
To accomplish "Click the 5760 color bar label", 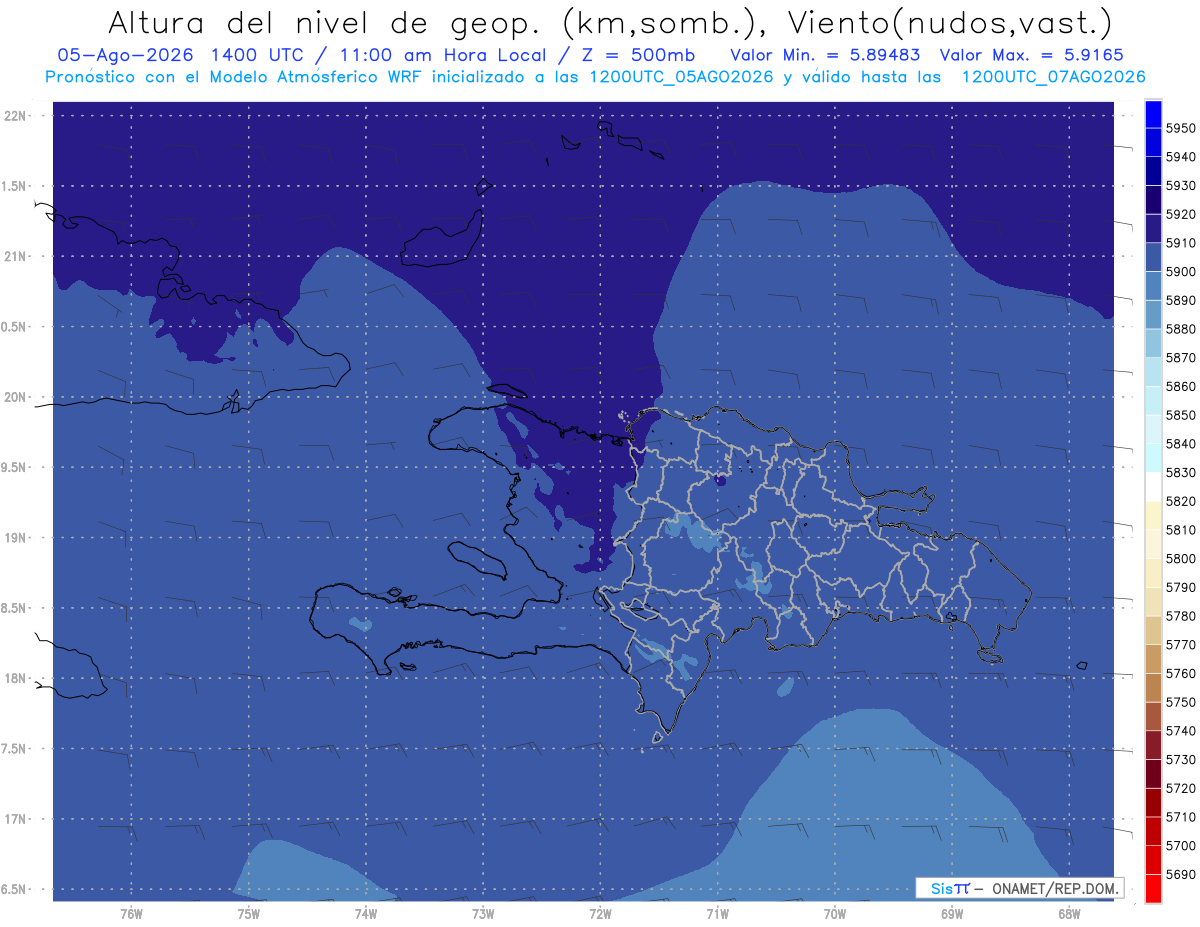I will (1180, 673).
